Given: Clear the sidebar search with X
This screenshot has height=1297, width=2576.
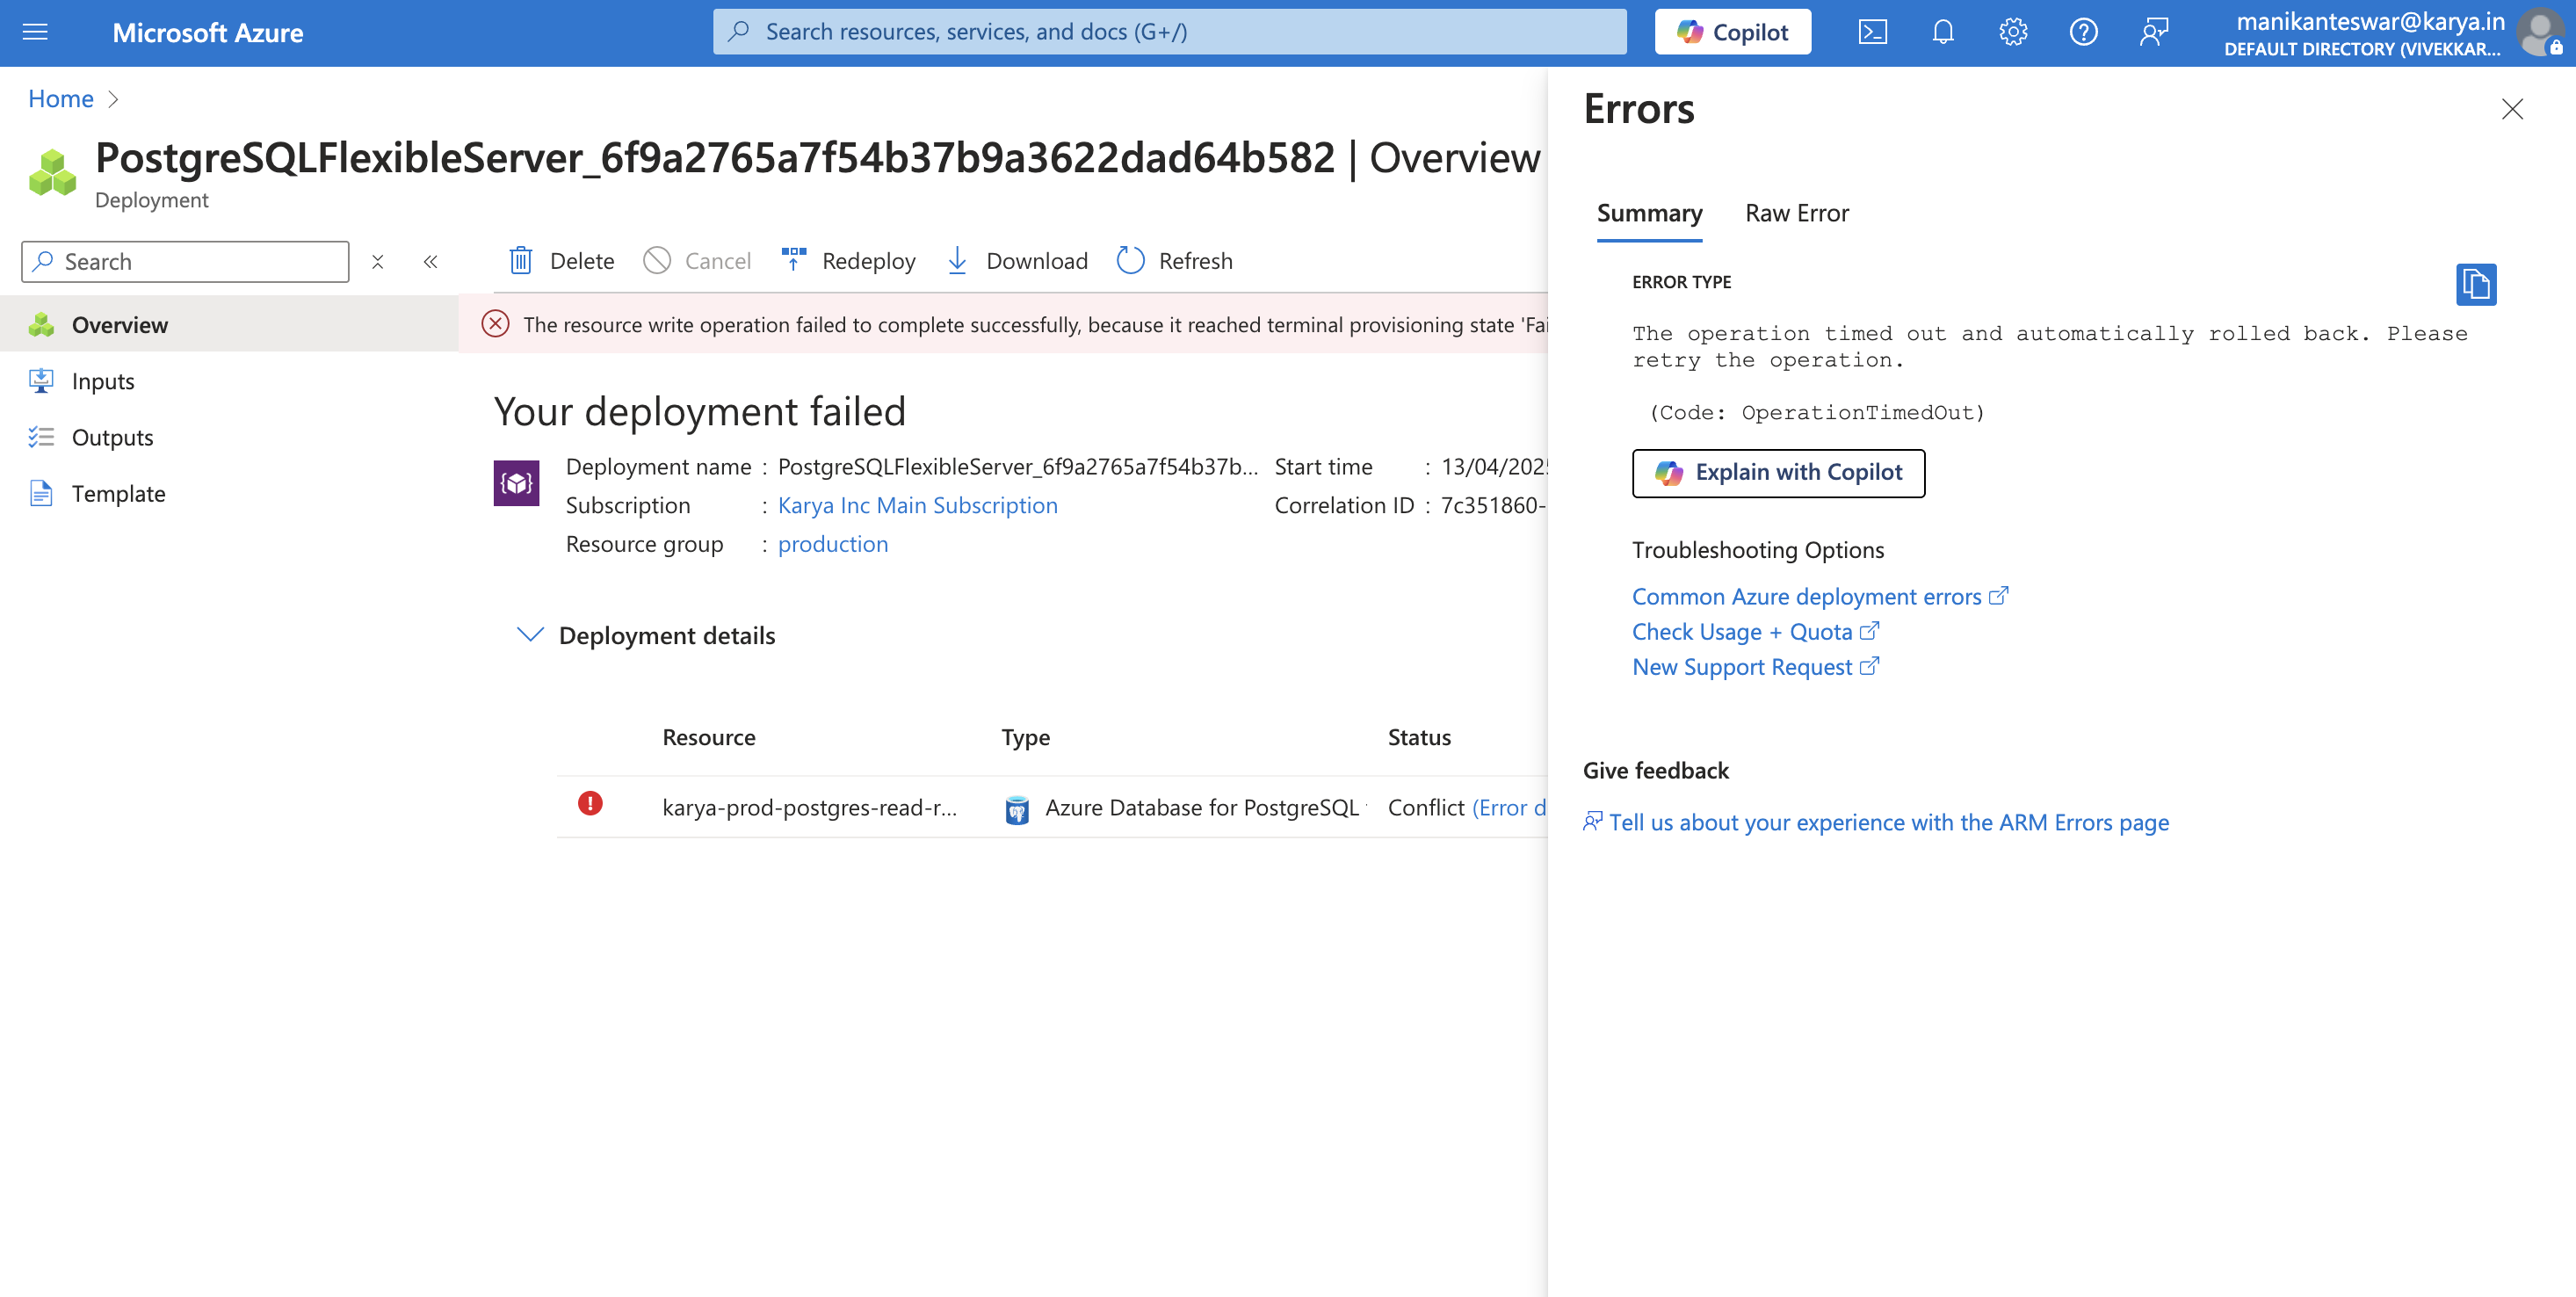Looking at the screenshot, I should [x=377, y=262].
